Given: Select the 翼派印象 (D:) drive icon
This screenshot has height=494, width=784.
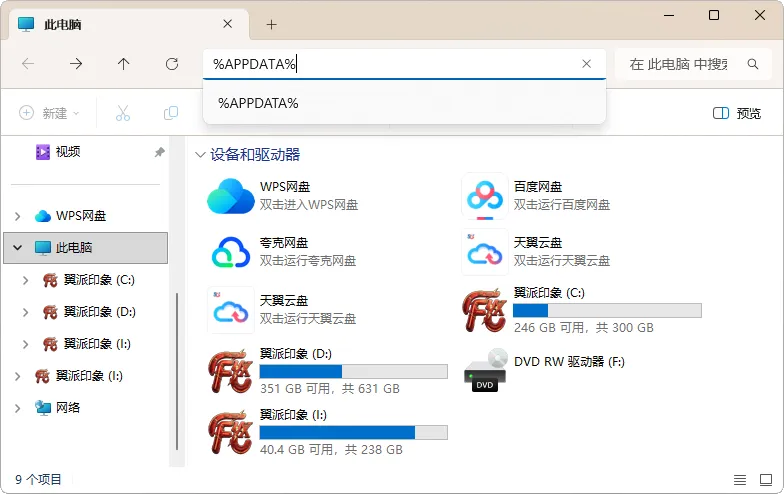Looking at the screenshot, I should (230, 371).
